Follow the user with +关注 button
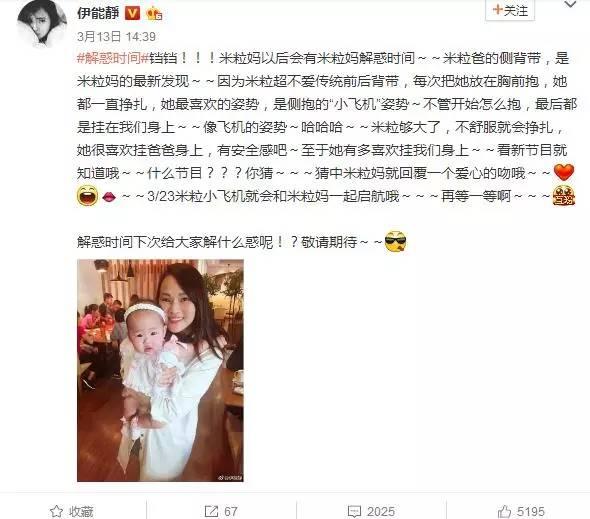The width and height of the screenshot is (590, 519). pyautogui.click(x=510, y=10)
